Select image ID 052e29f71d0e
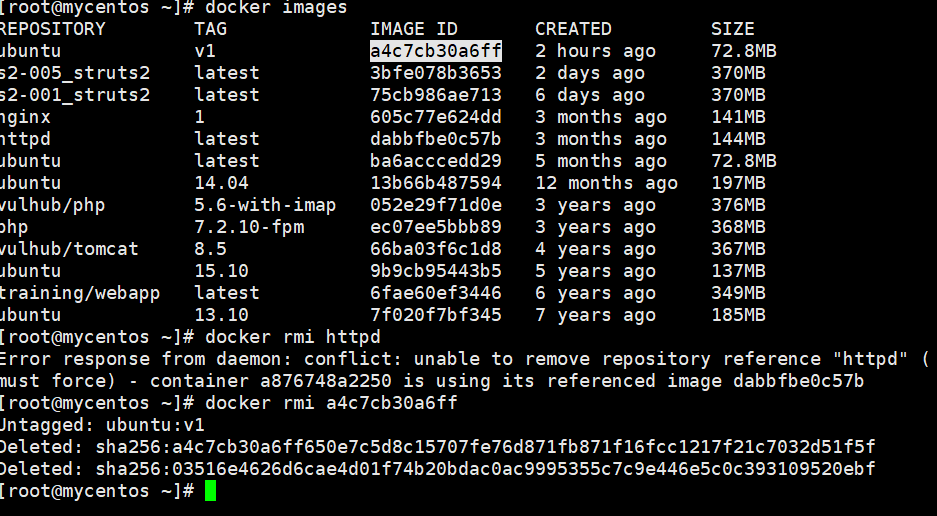This screenshot has width=937, height=516. click(x=436, y=205)
